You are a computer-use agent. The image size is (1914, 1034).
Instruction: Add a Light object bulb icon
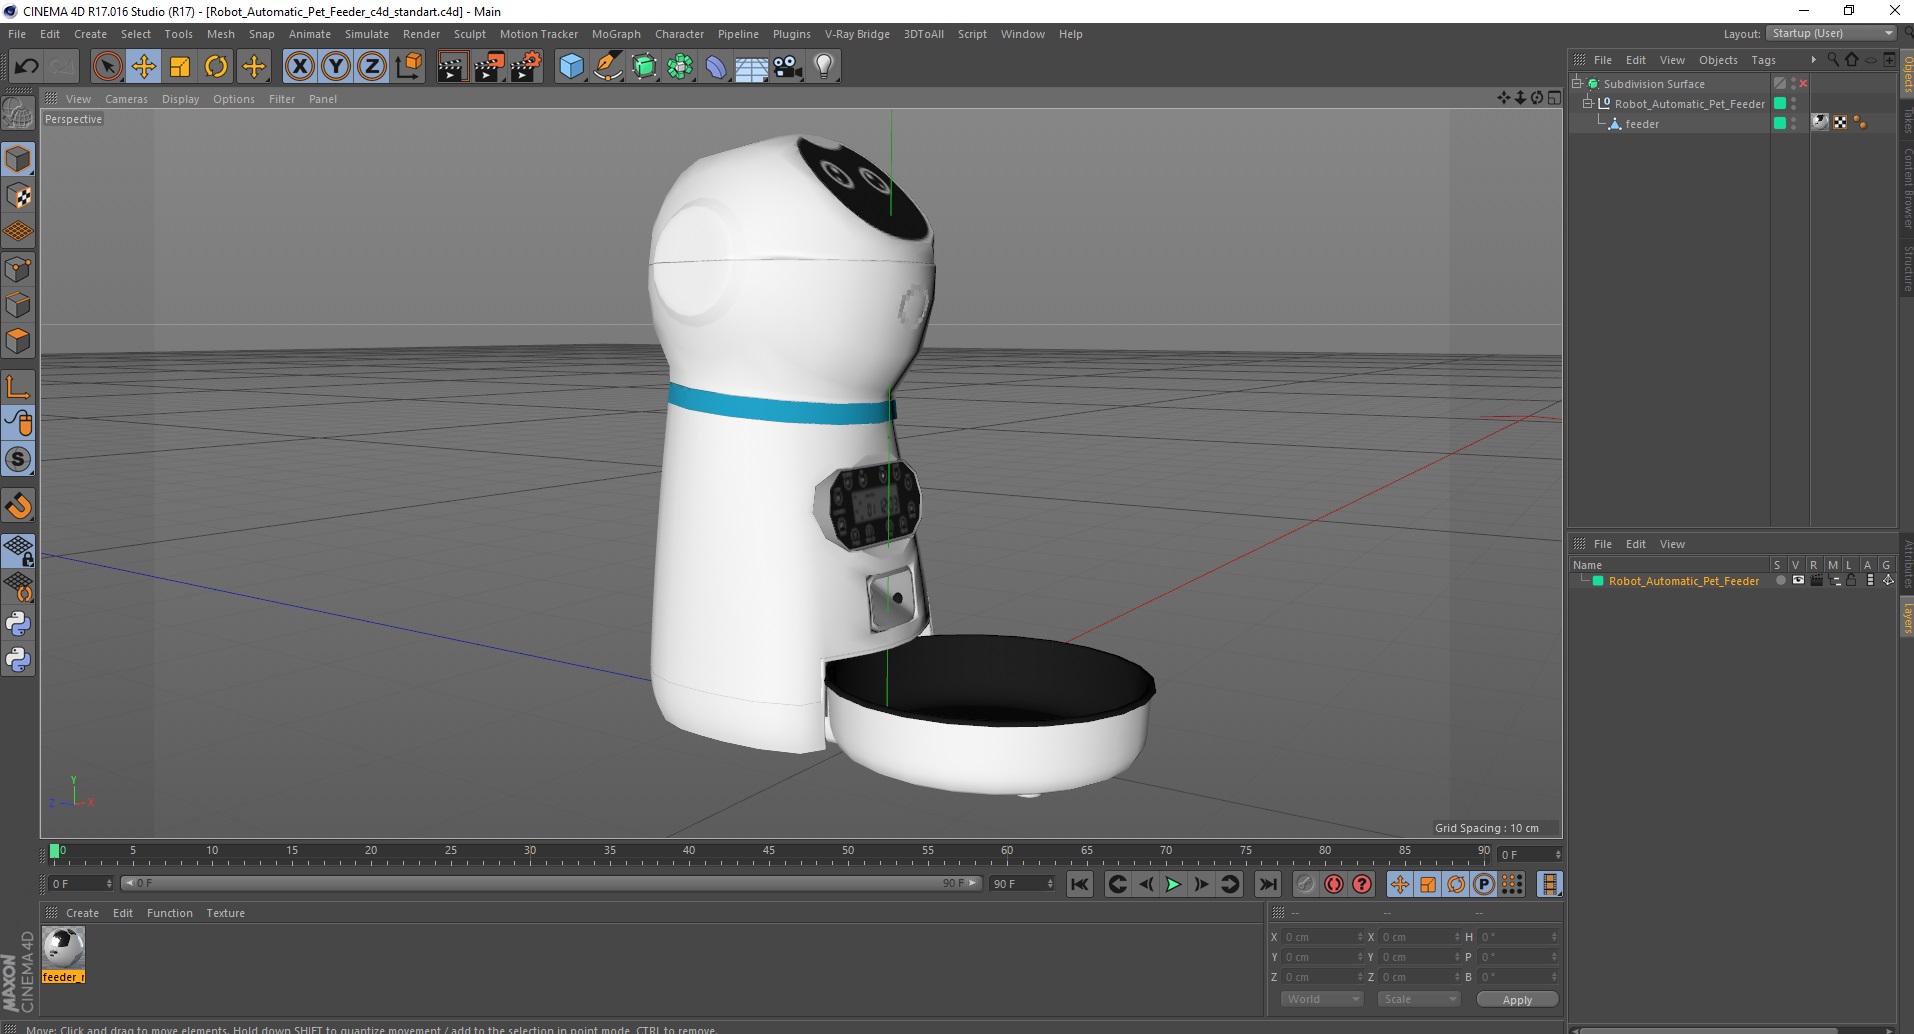824,67
